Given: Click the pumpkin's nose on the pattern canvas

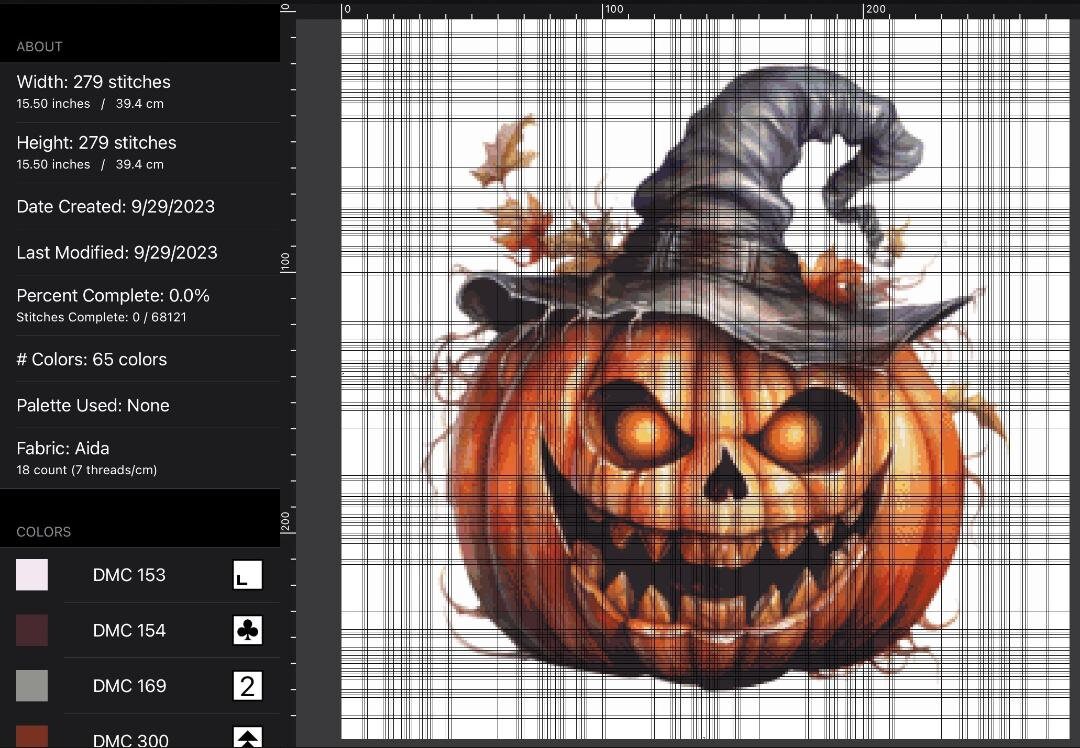Looking at the screenshot, I should click(725, 475).
